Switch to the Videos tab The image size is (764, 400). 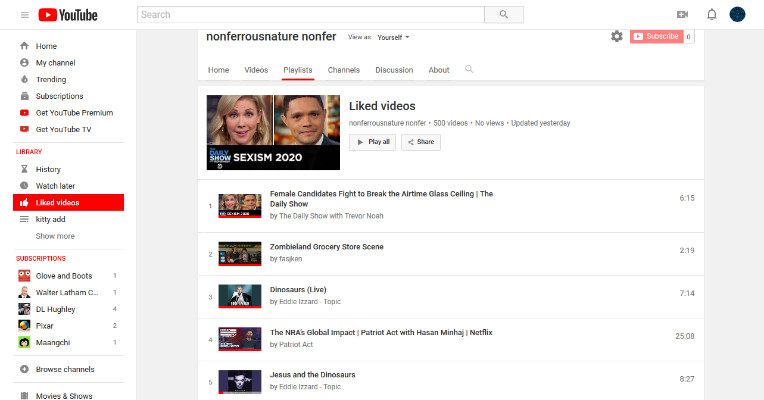tap(256, 70)
